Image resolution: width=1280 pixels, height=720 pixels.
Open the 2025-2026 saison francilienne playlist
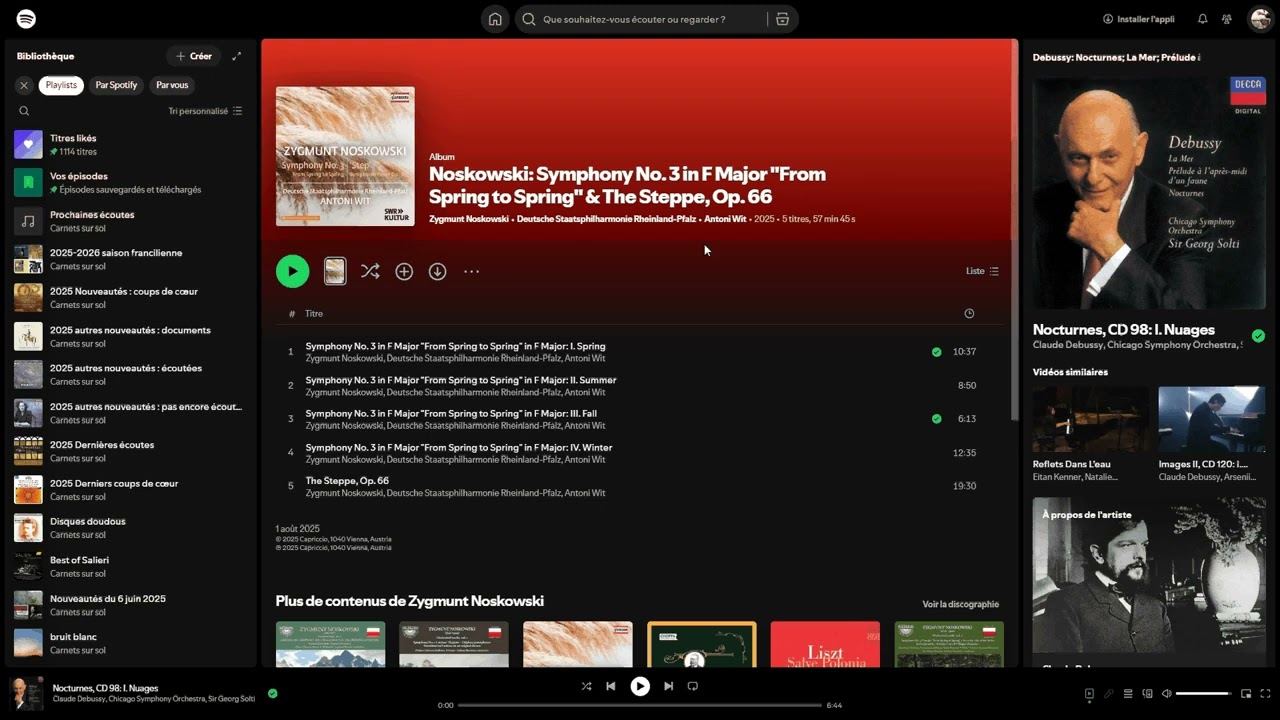point(130,259)
